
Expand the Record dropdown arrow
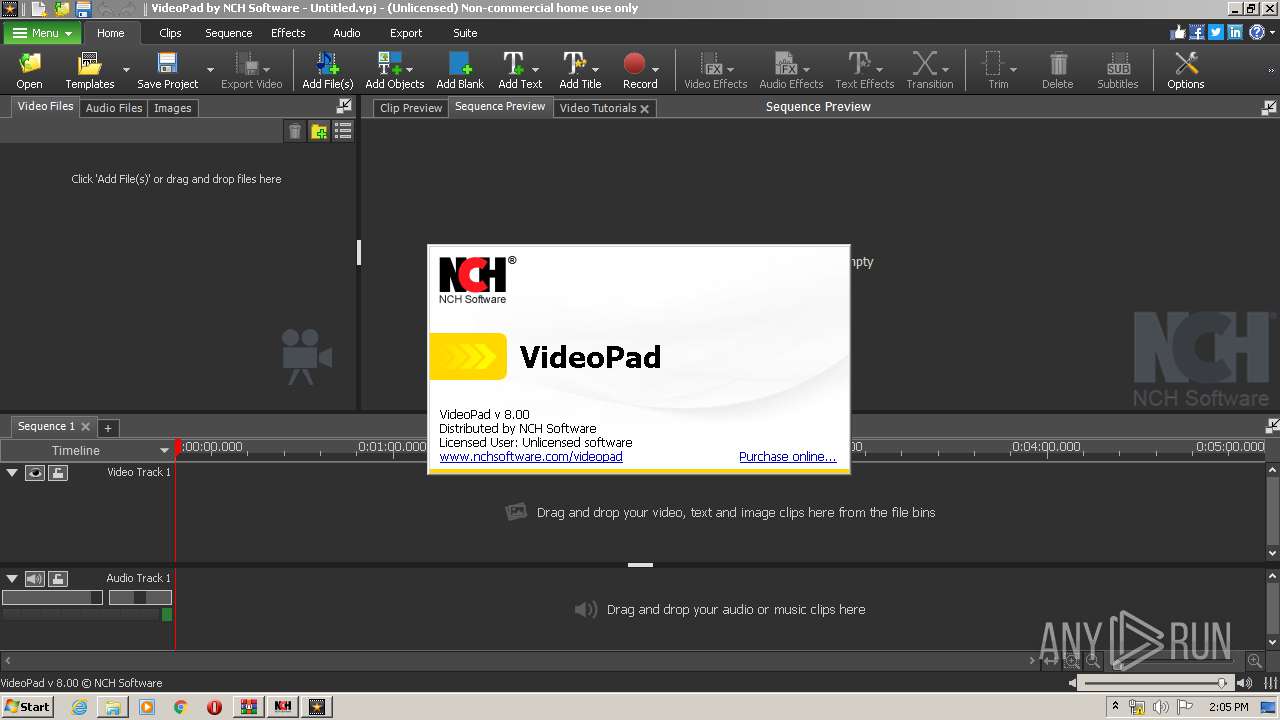coord(655,70)
